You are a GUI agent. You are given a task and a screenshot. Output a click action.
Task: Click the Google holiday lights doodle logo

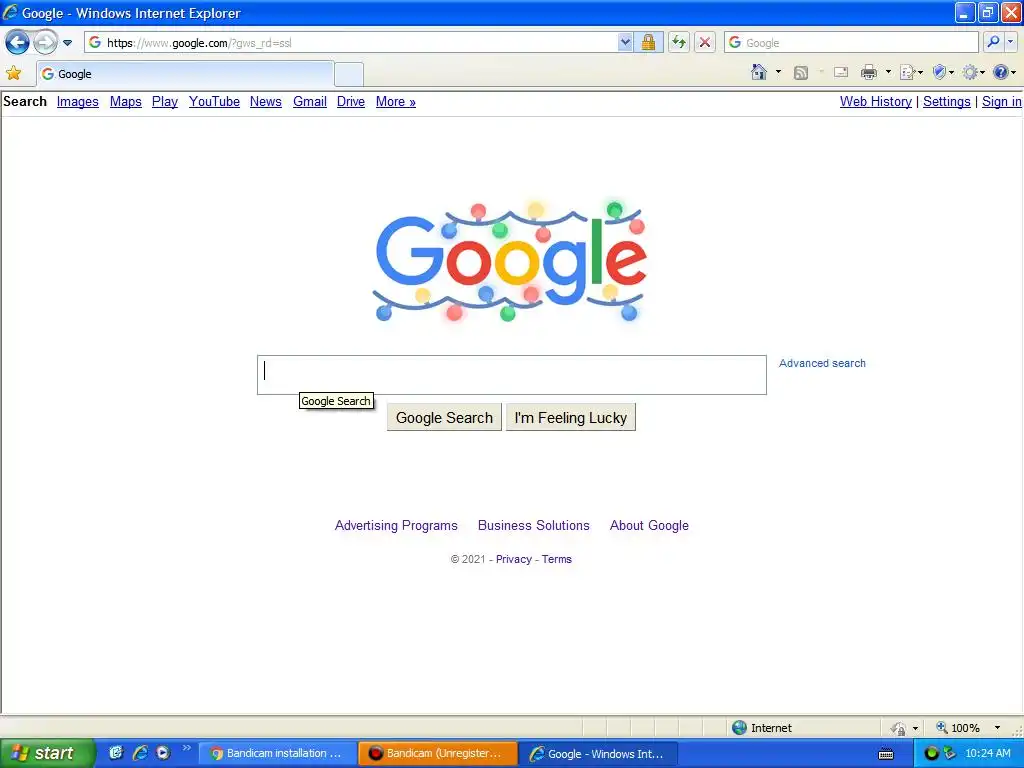point(510,262)
